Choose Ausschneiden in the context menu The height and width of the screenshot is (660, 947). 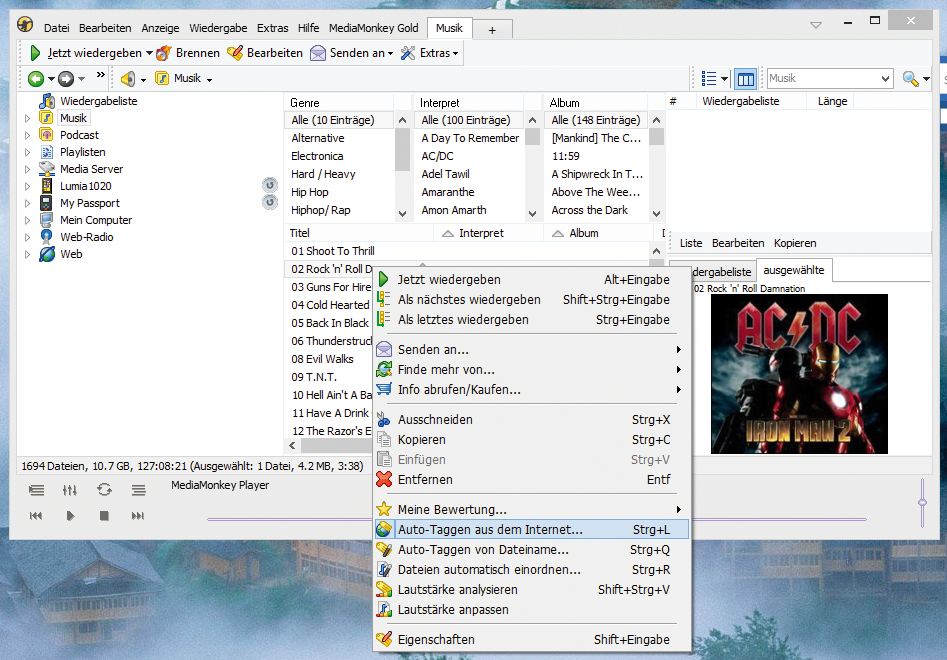point(531,420)
